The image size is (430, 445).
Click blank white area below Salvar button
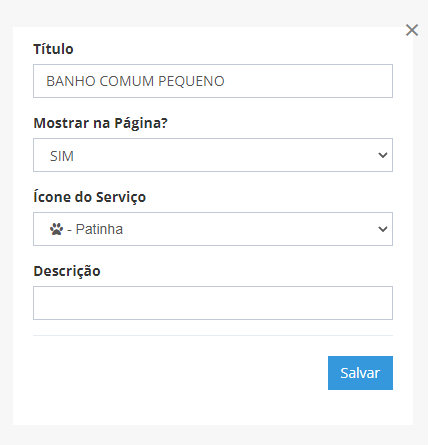360,407
